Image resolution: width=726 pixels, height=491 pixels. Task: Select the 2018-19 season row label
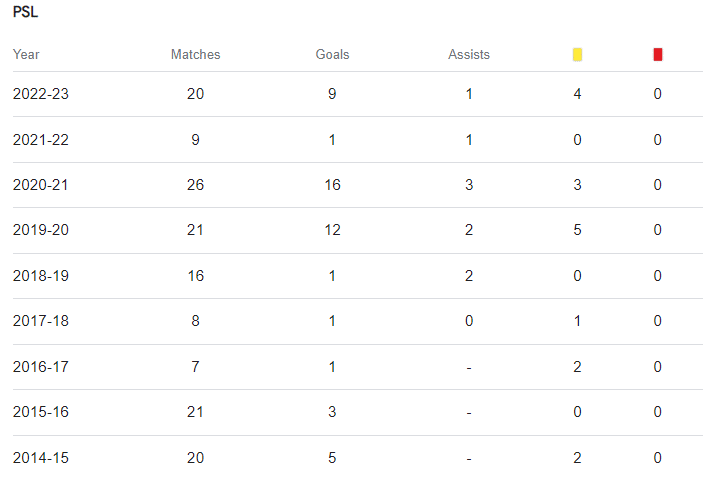(x=41, y=276)
